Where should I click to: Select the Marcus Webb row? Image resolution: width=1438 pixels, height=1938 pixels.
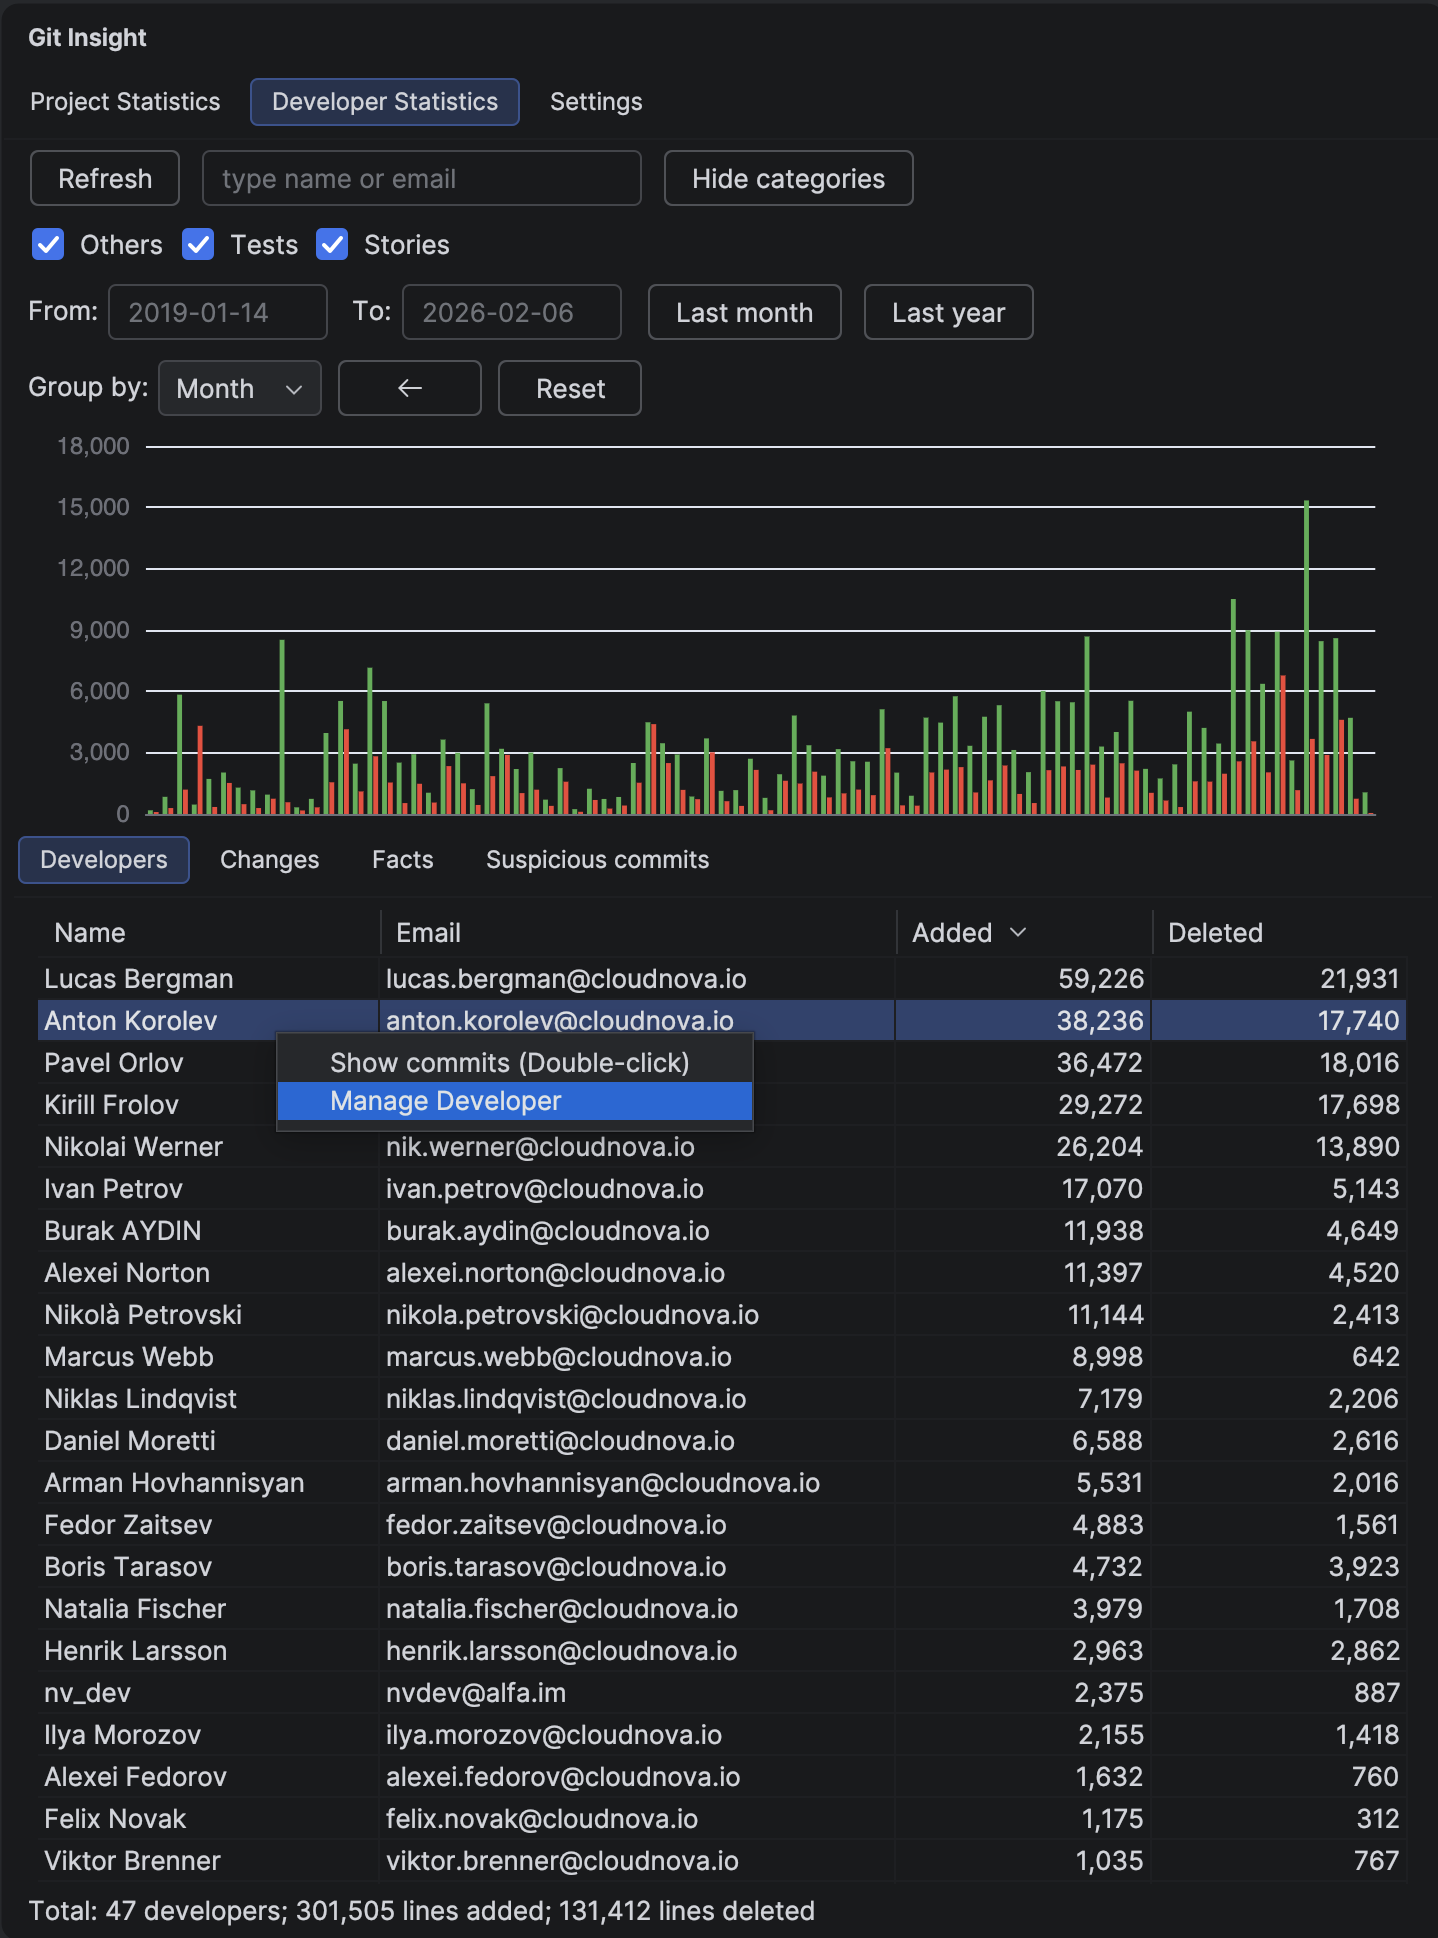722,1356
